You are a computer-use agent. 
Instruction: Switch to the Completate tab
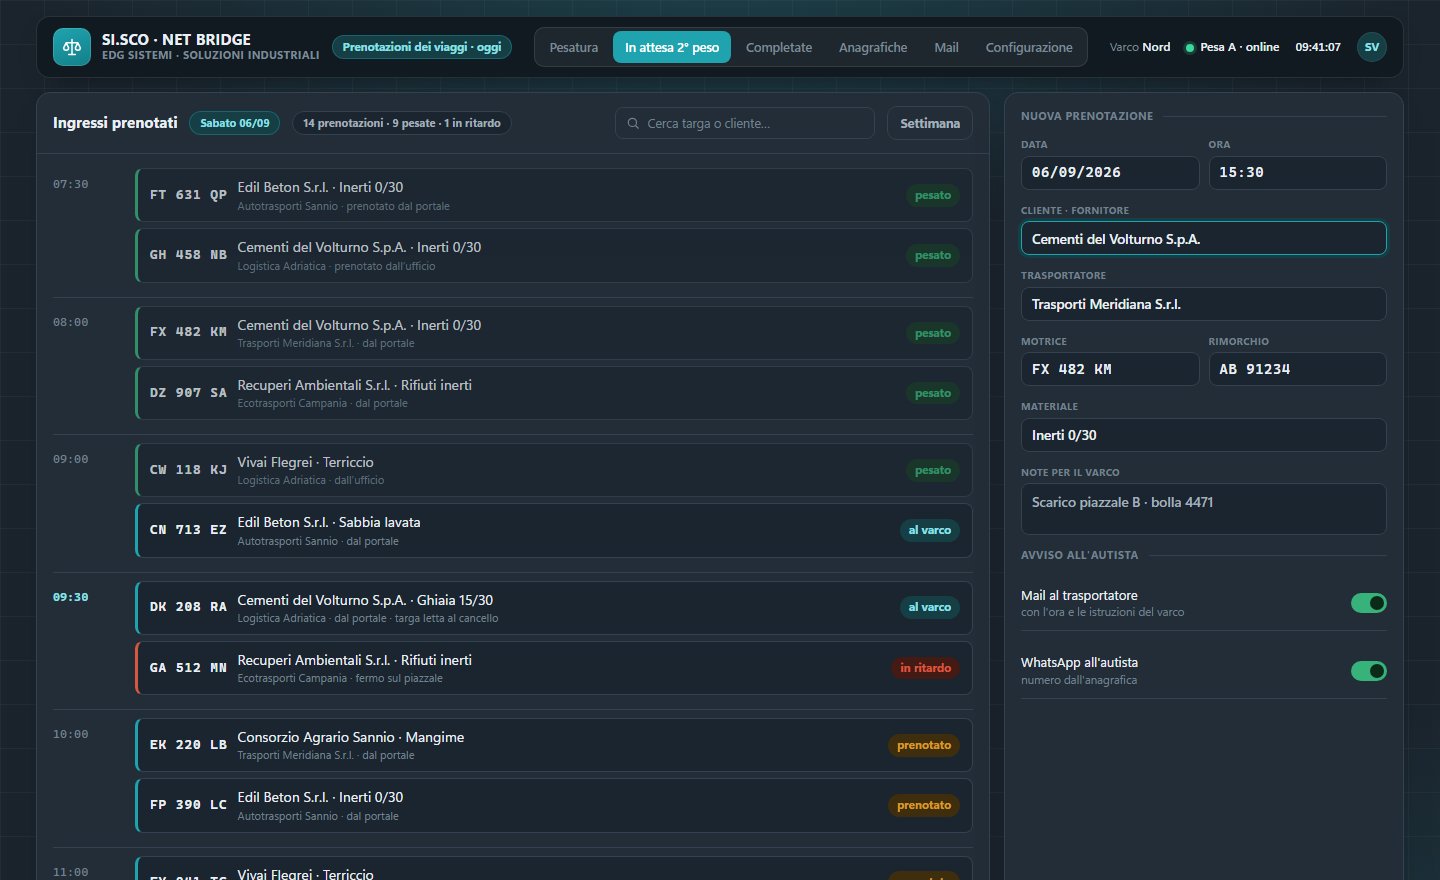pos(779,47)
